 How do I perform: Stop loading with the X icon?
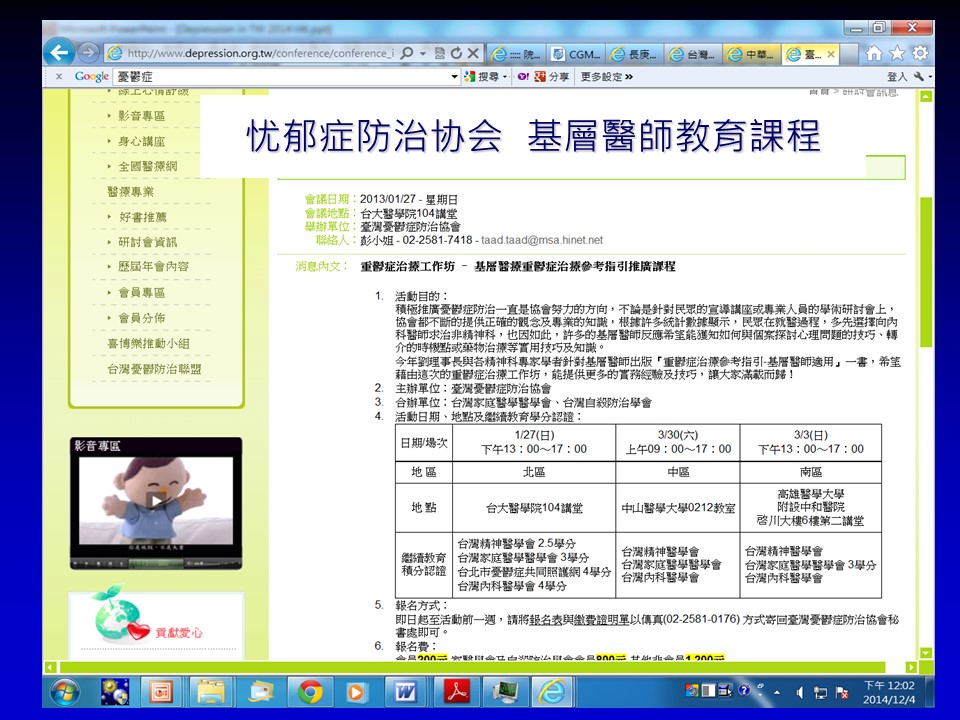(x=473, y=53)
